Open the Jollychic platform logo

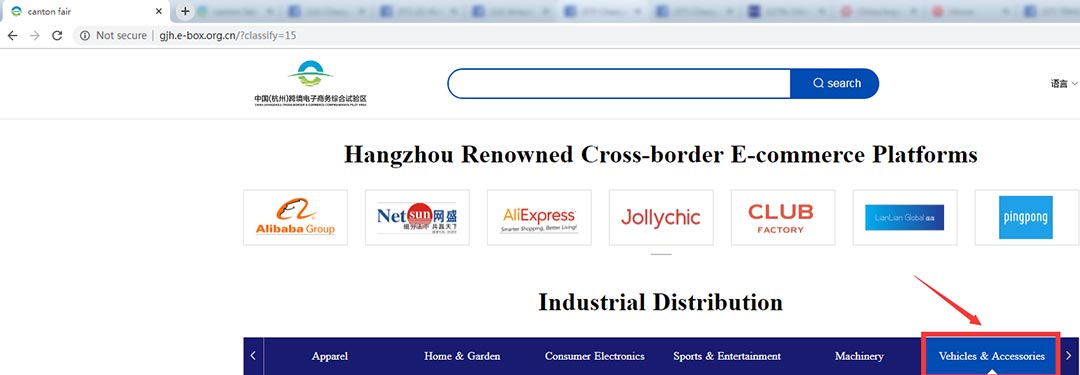pyautogui.click(x=661, y=217)
